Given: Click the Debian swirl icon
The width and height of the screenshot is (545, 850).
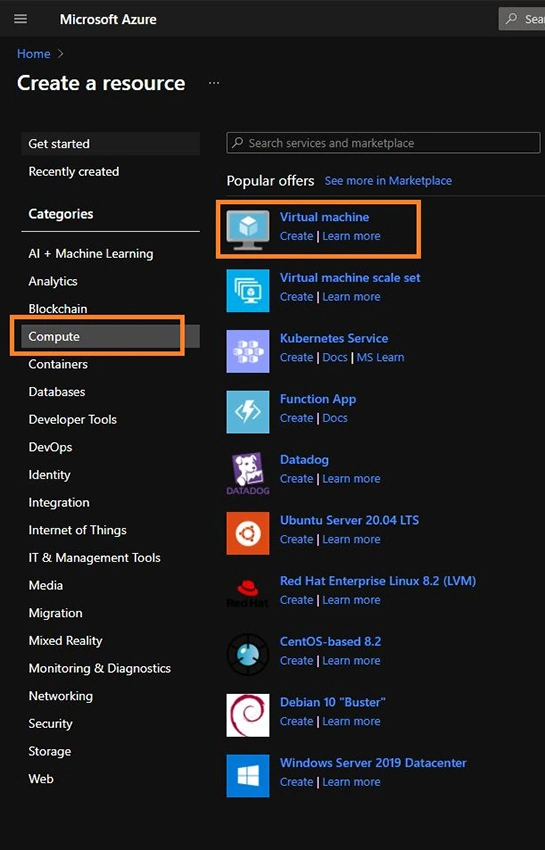Looking at the screenshot, I should (248, 715).
